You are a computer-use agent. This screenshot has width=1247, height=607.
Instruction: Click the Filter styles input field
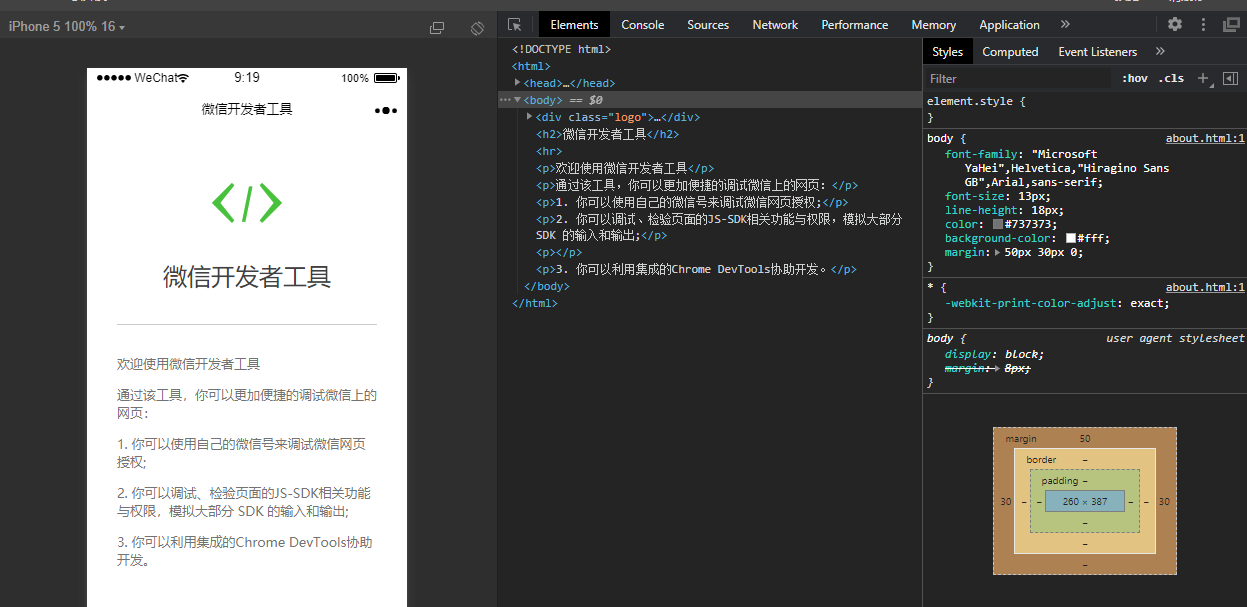click(x=1017, y=78)
